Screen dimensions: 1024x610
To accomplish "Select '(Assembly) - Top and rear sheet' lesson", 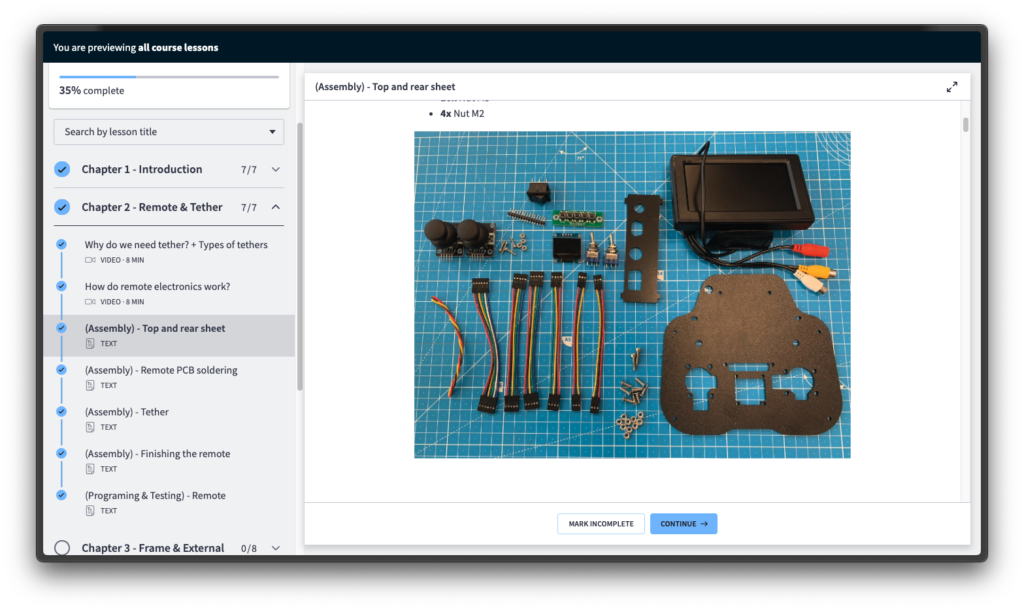I will coord(168,336).
